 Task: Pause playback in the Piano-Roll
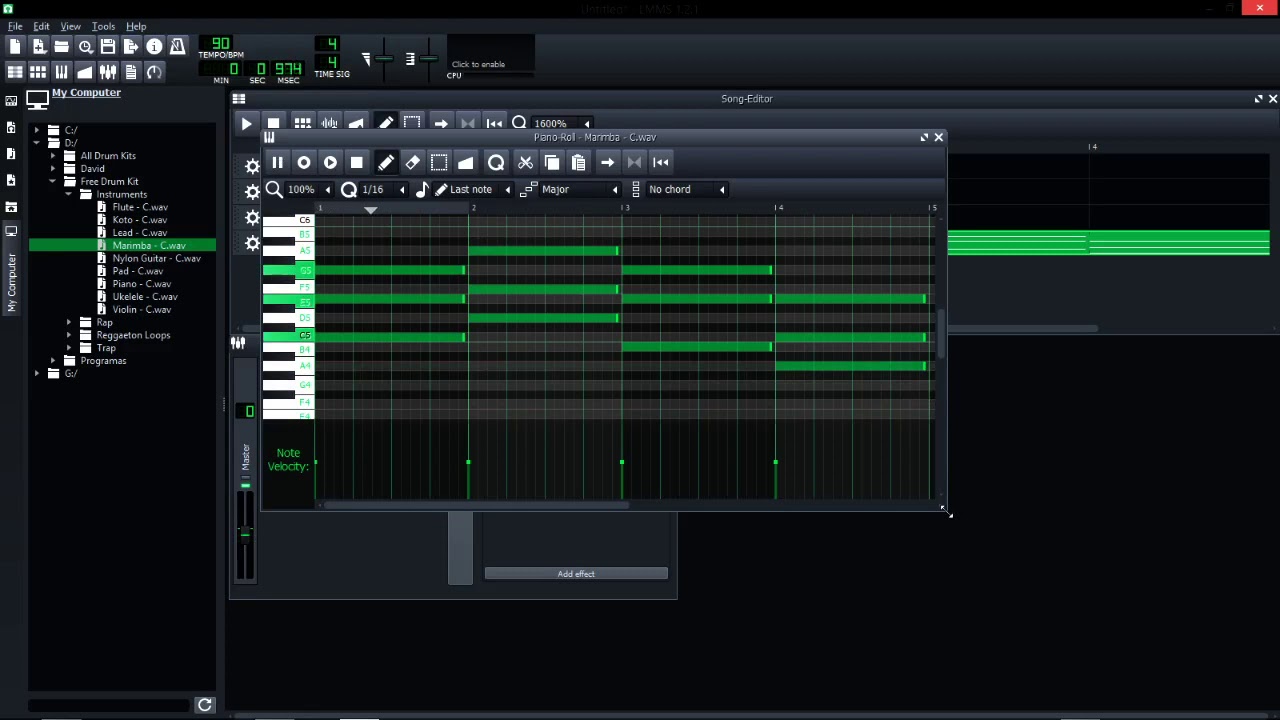[x=277, y=162]
